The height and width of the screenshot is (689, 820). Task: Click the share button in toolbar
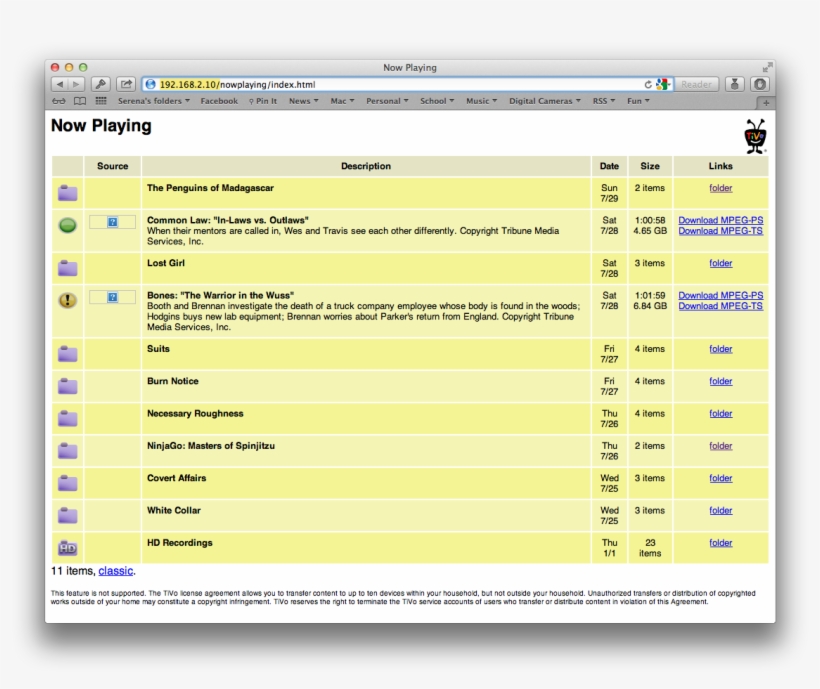click(126, 85)
